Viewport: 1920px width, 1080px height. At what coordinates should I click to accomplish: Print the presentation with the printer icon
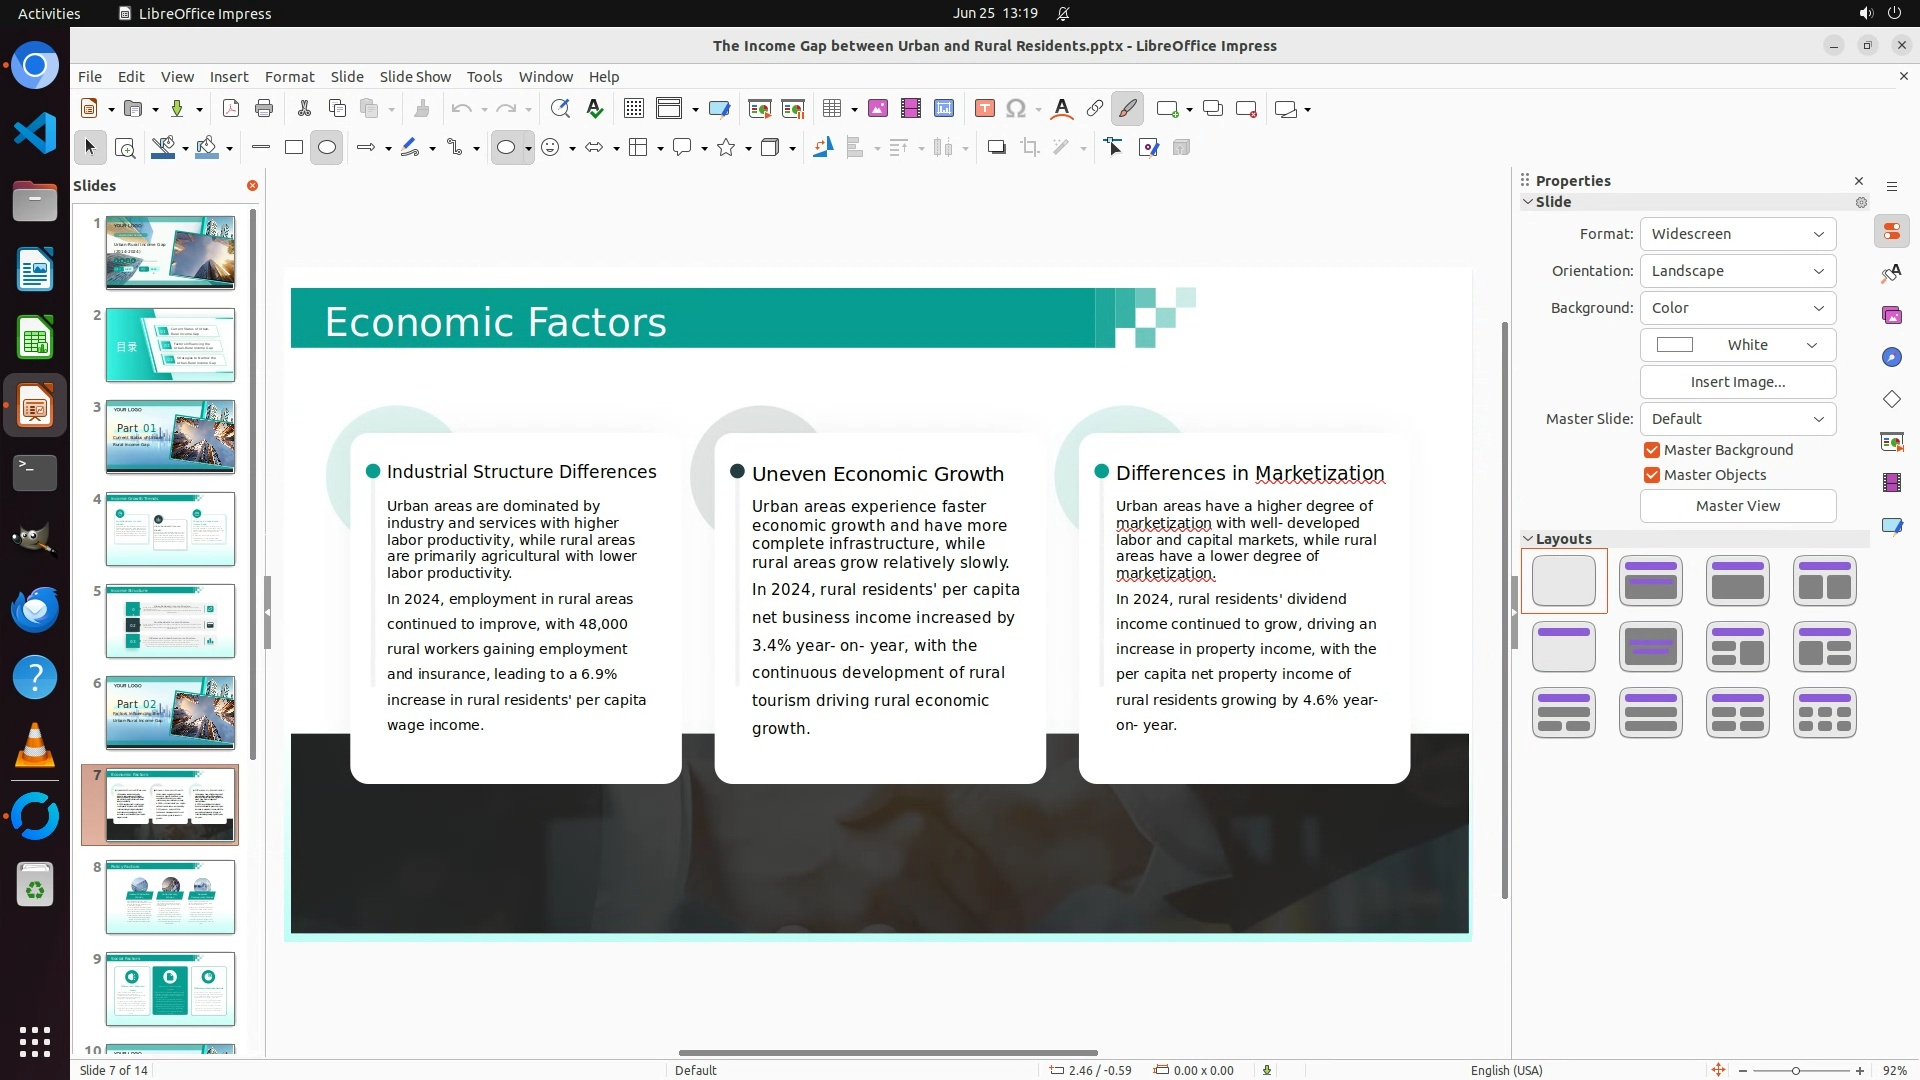[264, 109]
